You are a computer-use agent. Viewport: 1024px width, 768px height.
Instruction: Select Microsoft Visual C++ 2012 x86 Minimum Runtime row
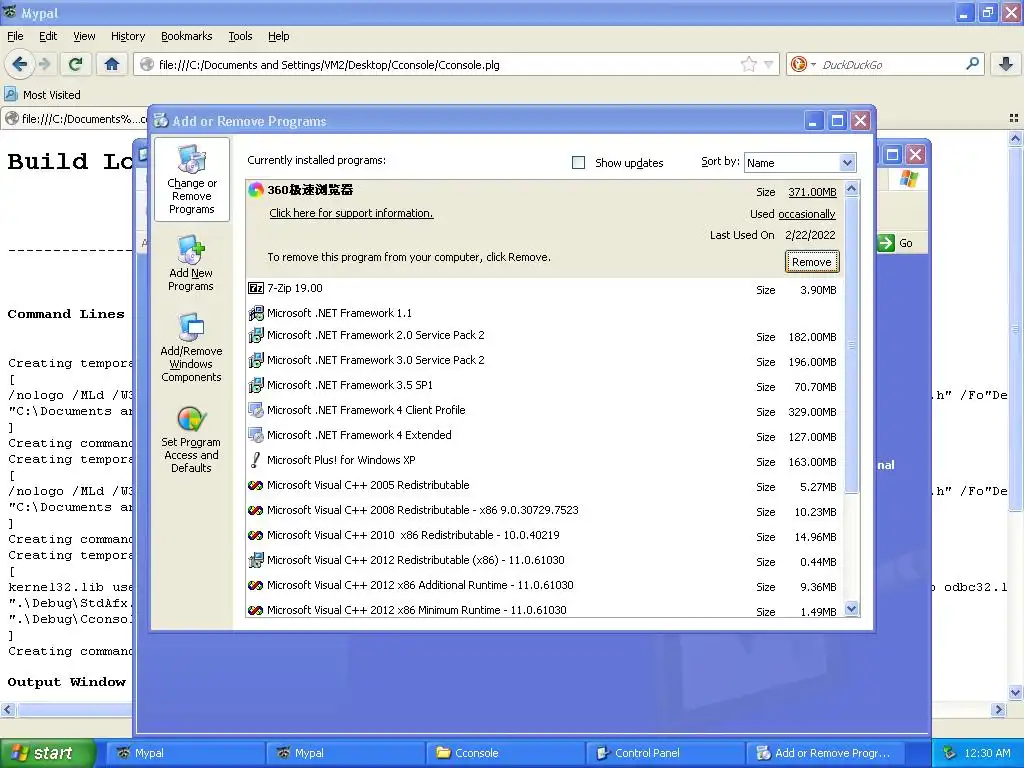[545, 610]
